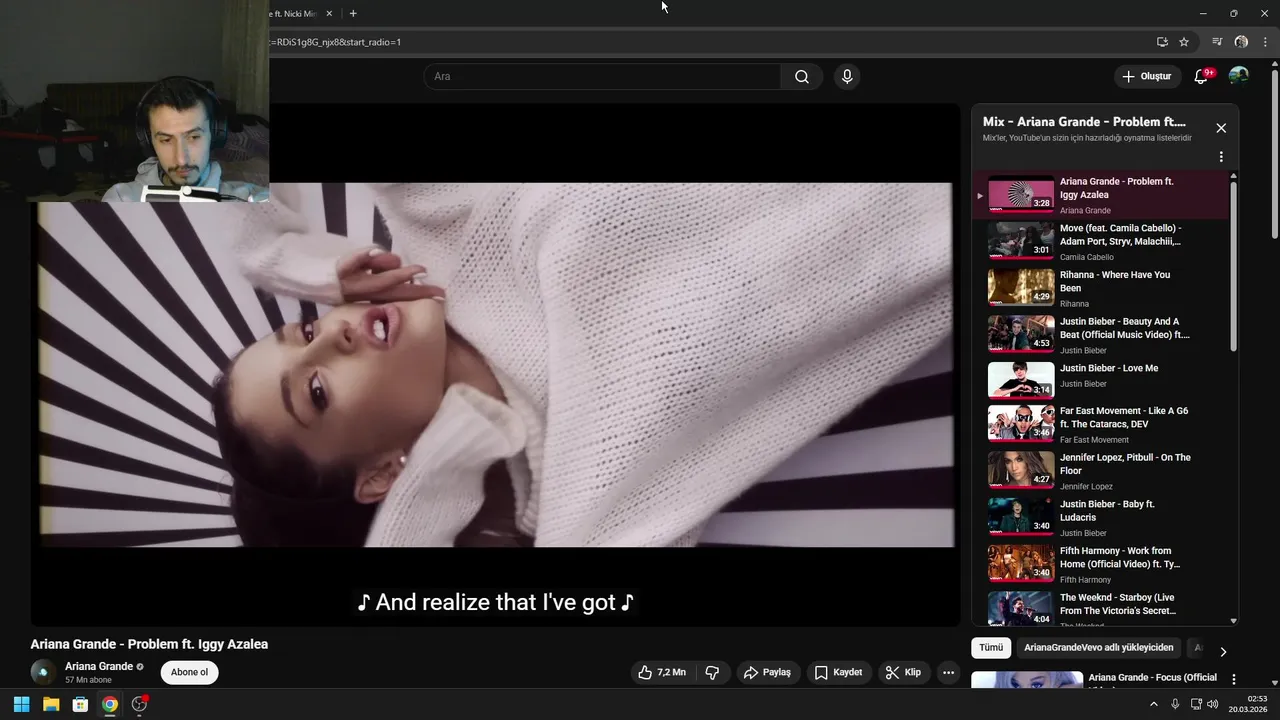Select ArianaGrandeVevo adlı yükleyiciden chip
This screenshot has width=1280, height=720.
[x=1098, y=648]
